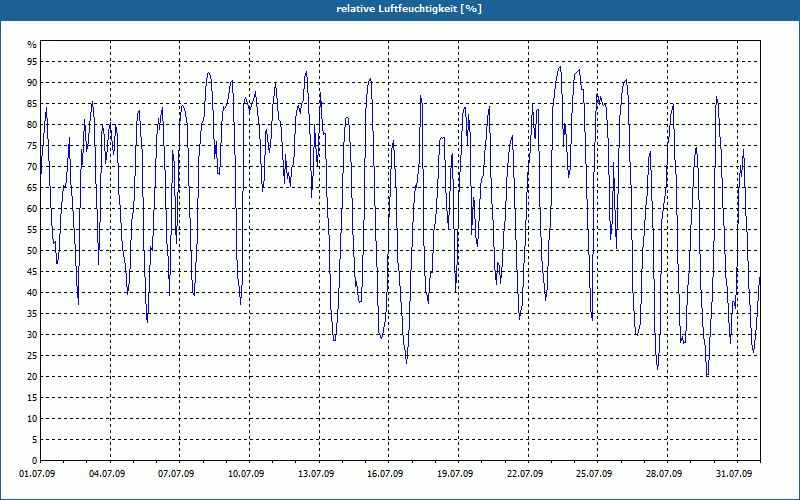Select the x-axis date label 22.07.09

[x=525, y=474]
